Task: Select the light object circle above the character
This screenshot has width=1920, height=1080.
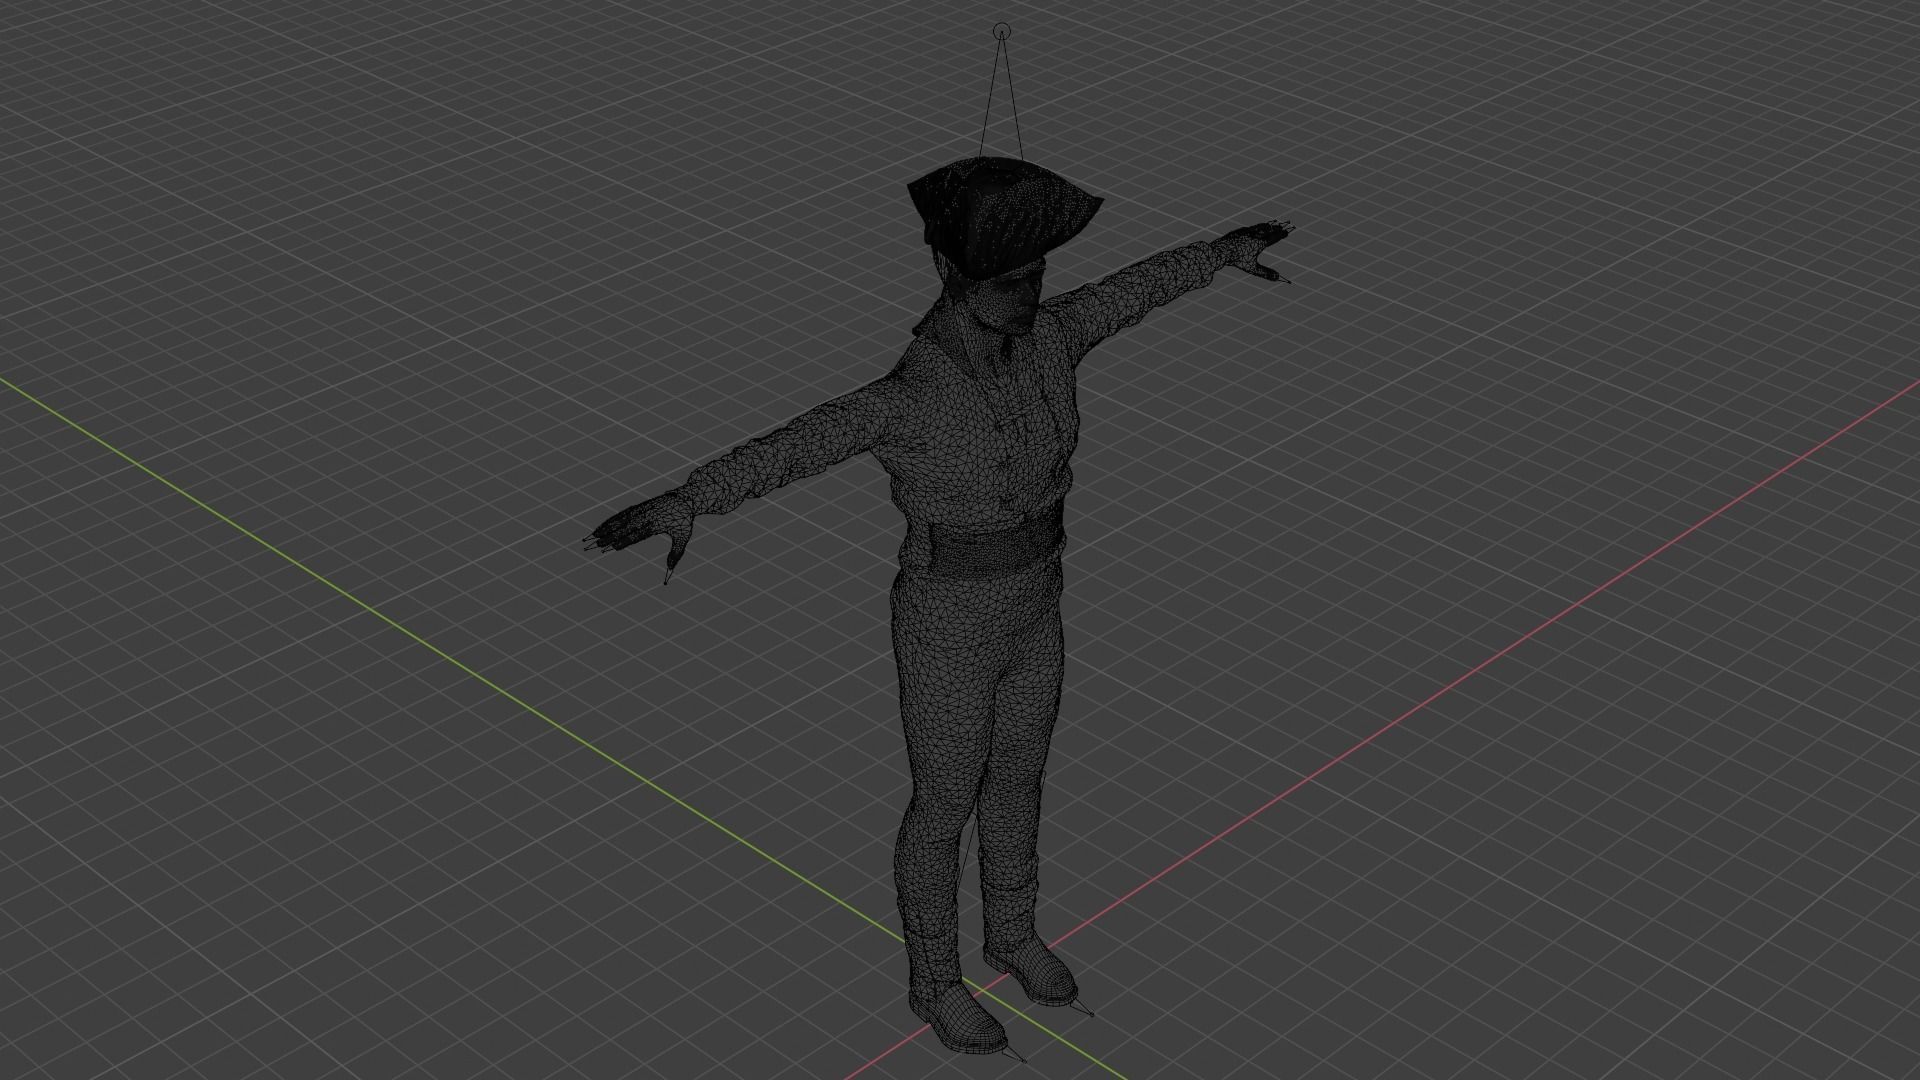Action: point(1003,31)
